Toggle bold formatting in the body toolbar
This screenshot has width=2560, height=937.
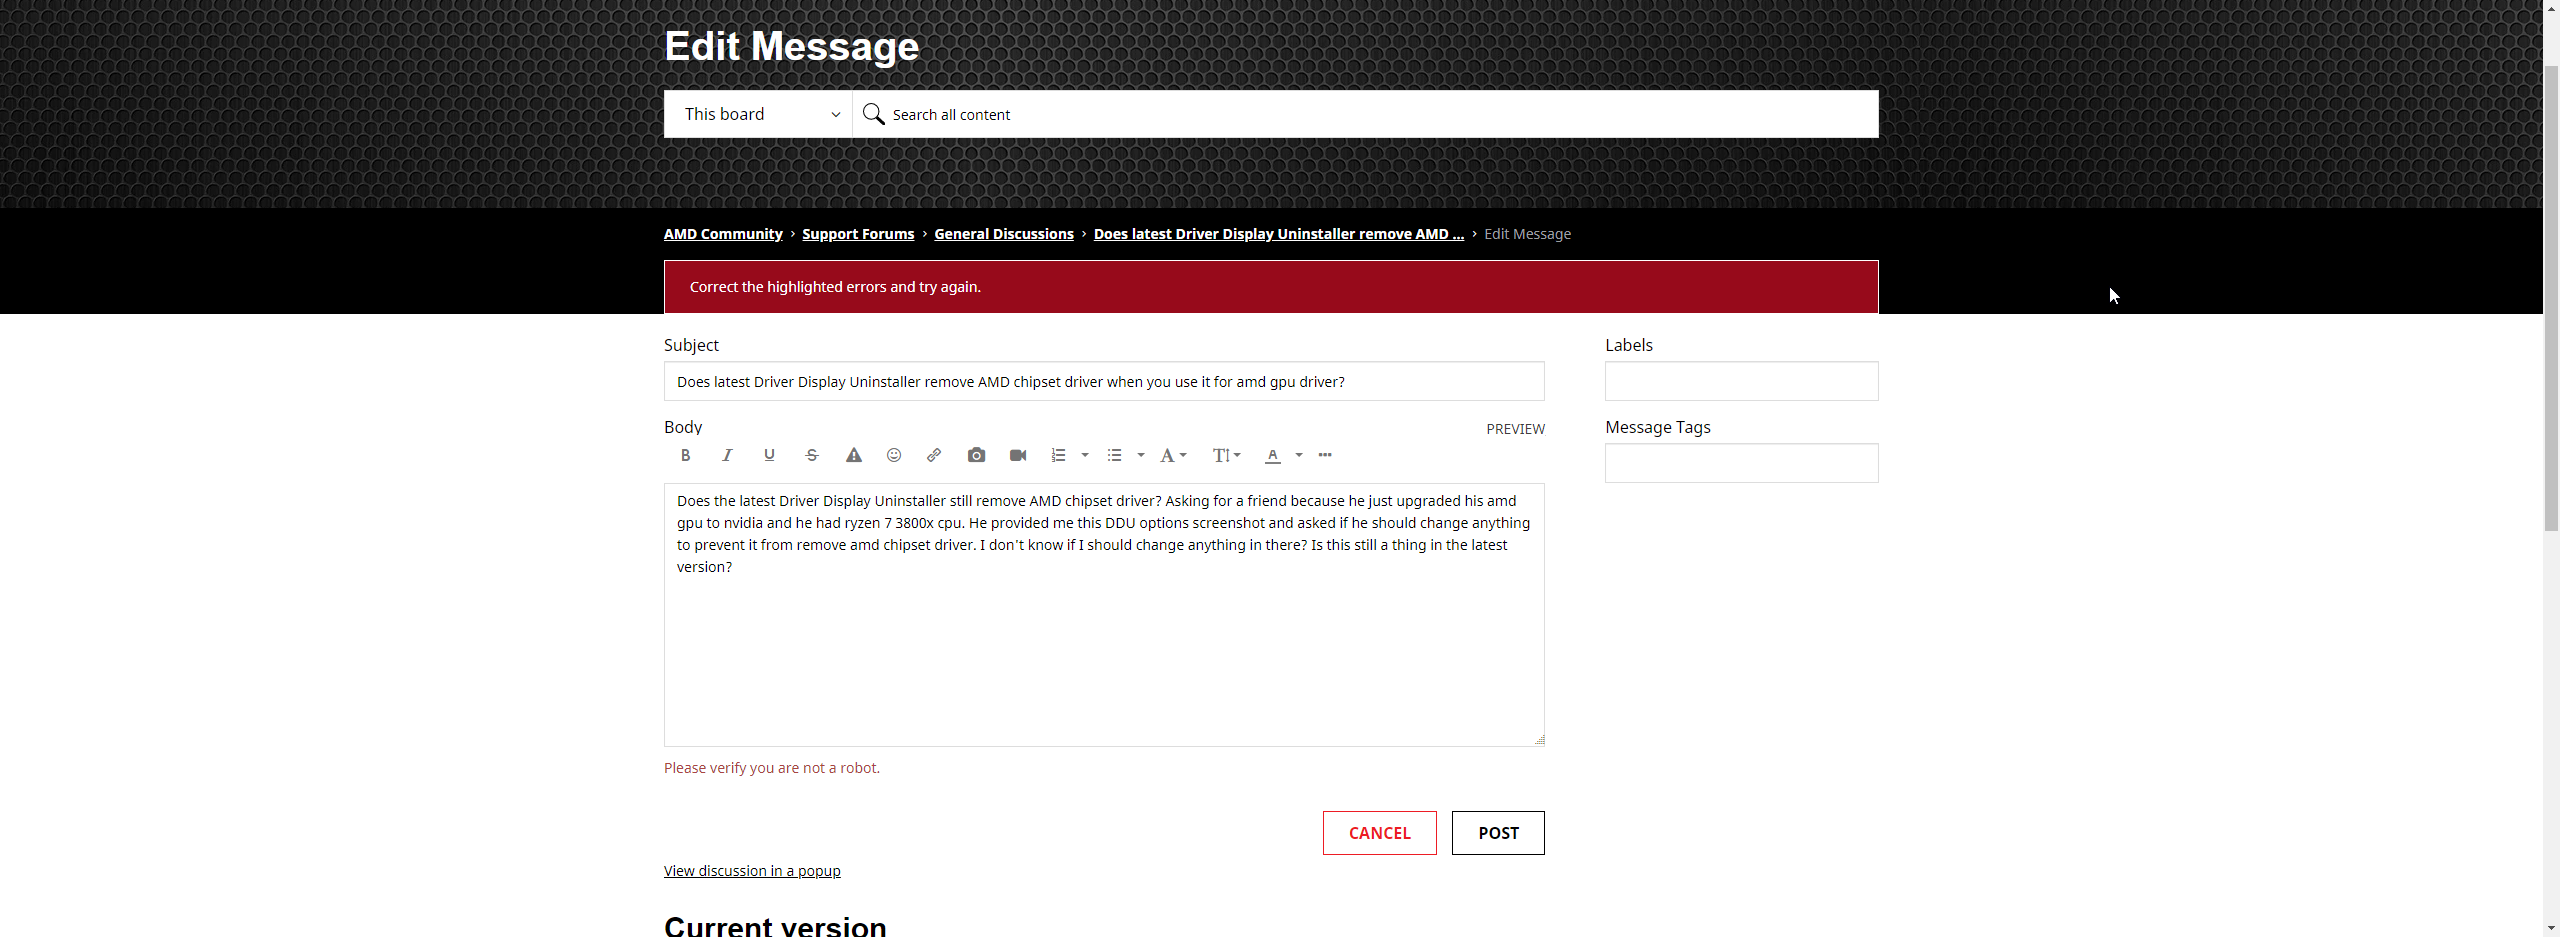tap(685, 455)
